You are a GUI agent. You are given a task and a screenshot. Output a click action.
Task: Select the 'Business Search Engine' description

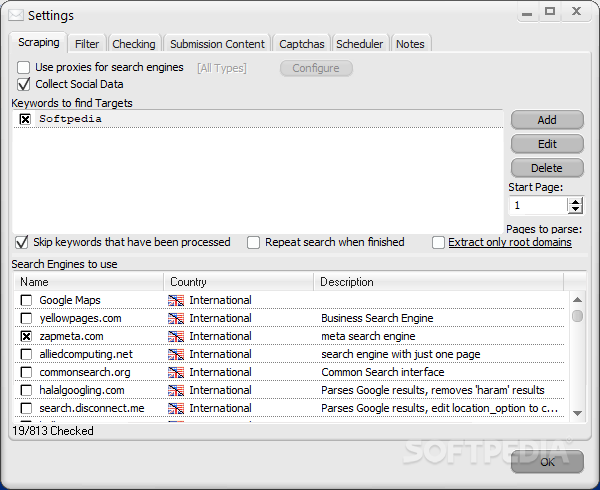377,319
